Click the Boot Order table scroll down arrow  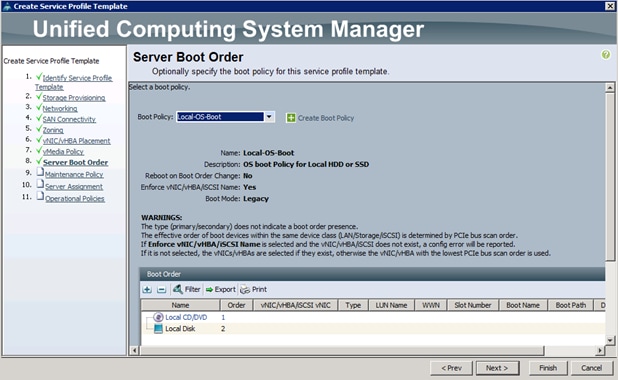tap(610, 340)
